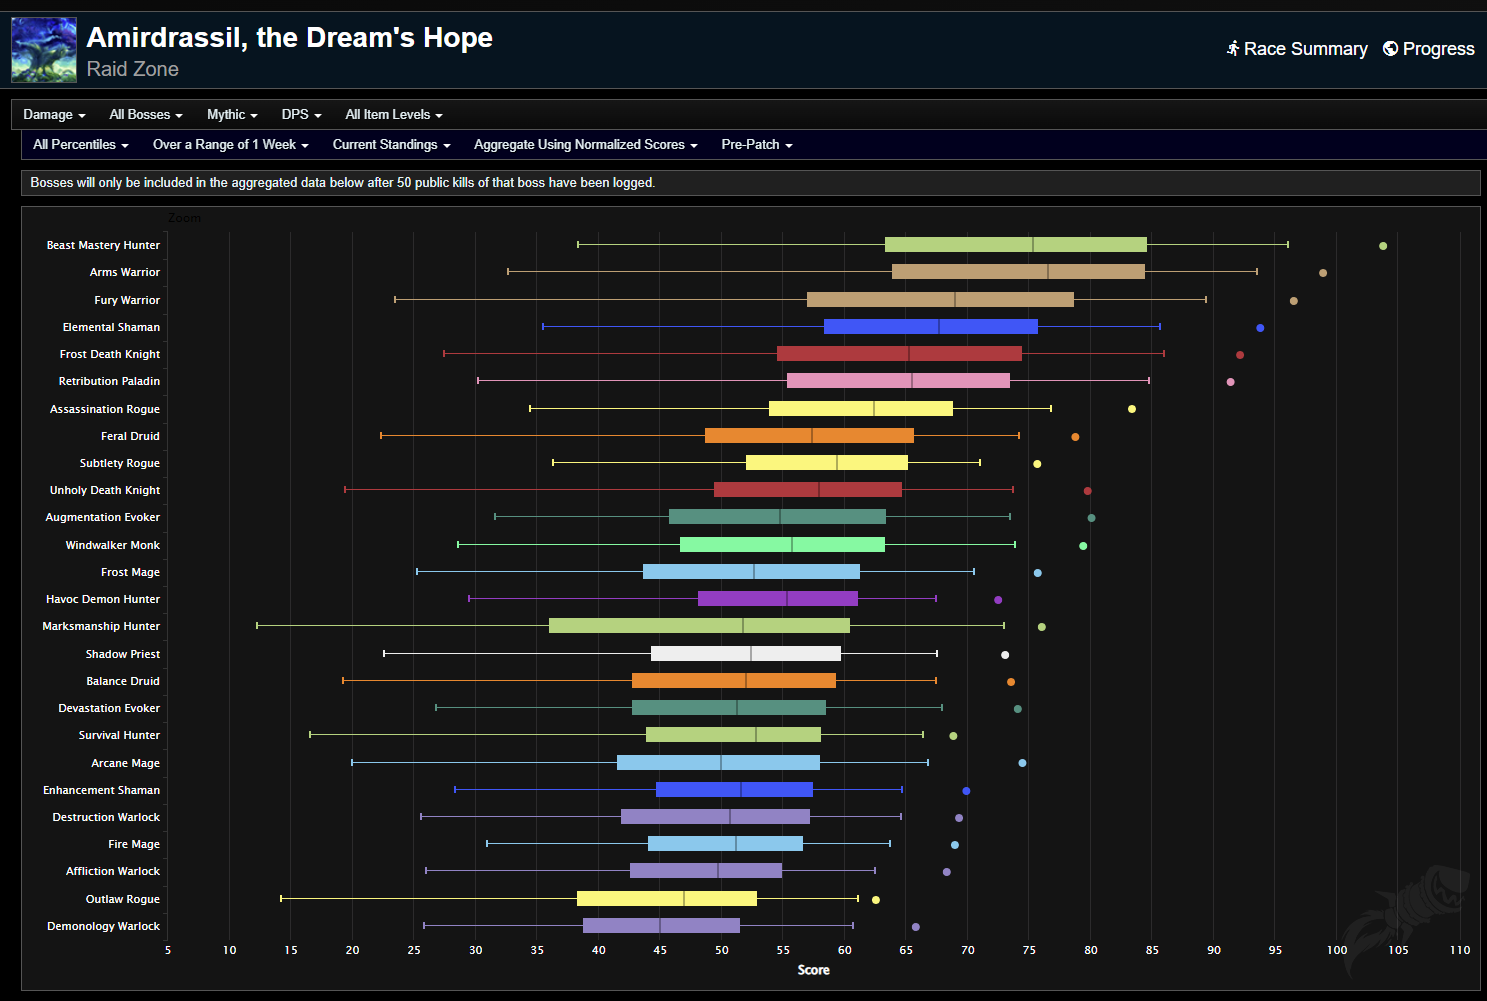Expand the All Bosses dropdown
Viewport: 1487px width, 1001px height.
pyautogui.click(x=145, y=115)
